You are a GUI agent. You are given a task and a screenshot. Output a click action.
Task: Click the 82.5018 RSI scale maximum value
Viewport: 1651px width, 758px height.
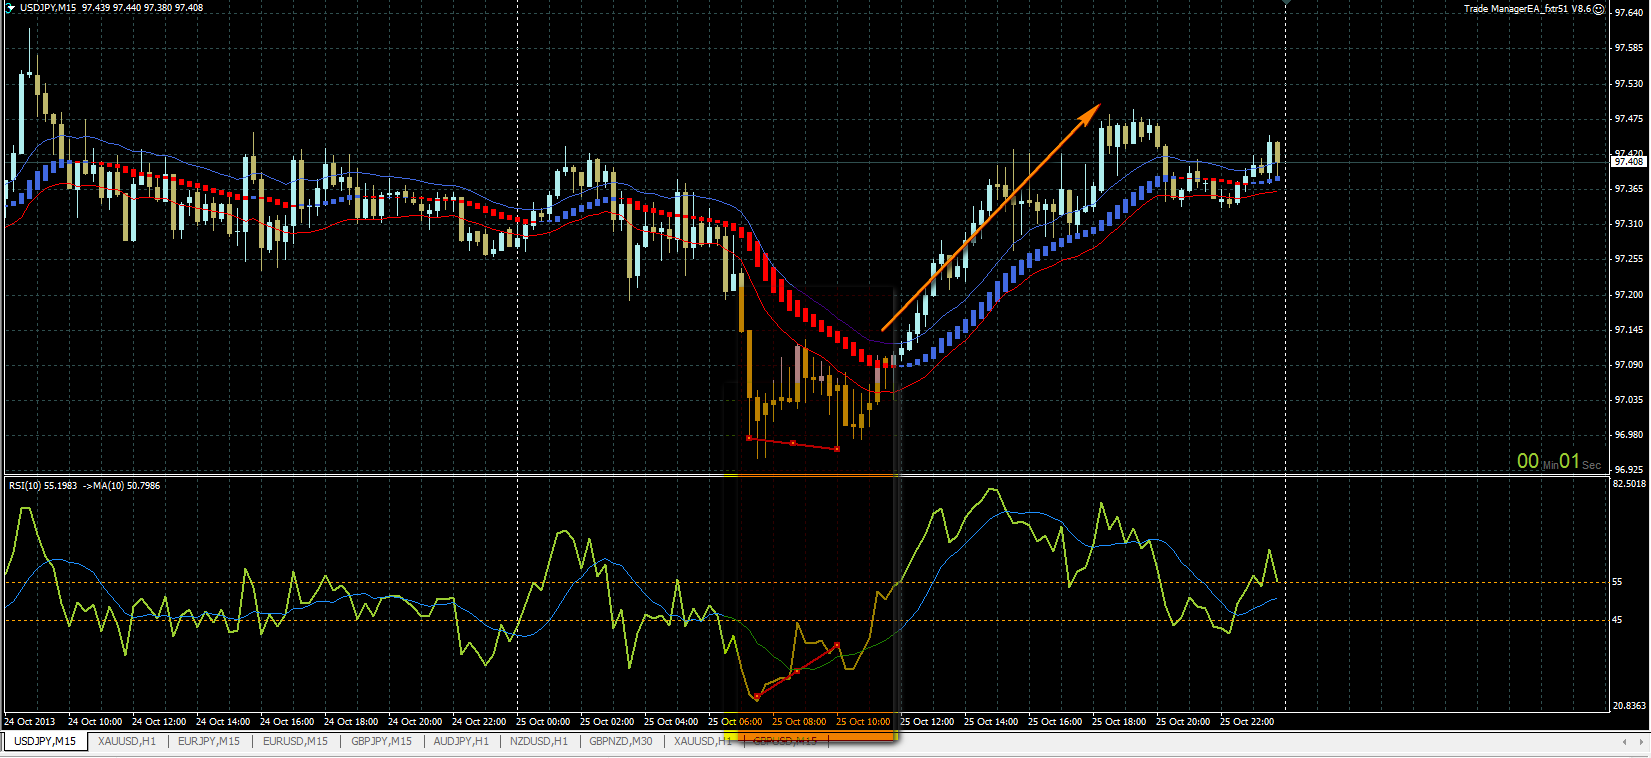coord(1629,484)
